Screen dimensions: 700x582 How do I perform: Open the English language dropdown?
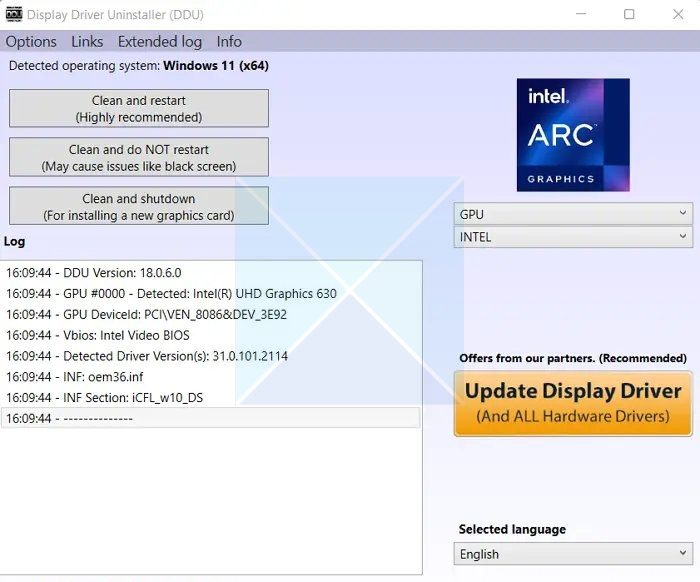pyautogui.click(x=573, y=554)
